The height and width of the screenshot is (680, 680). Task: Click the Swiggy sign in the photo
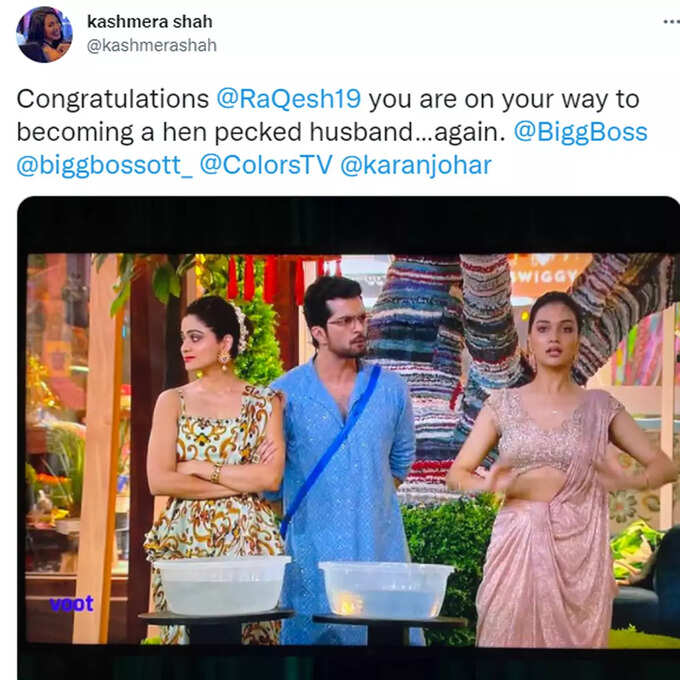(549, 275)
